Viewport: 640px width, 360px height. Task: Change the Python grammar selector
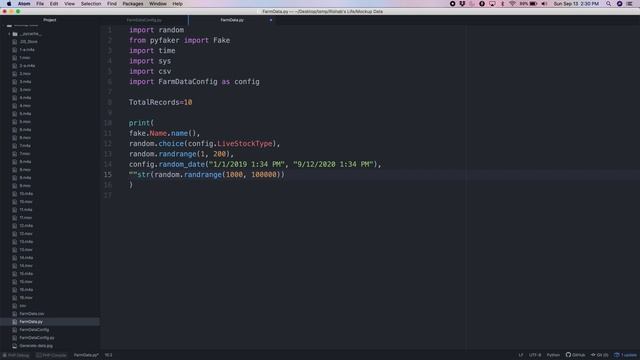pos(553,355)
